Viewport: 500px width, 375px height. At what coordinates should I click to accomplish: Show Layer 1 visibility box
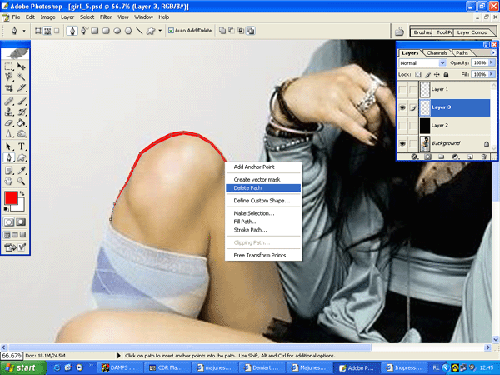[x=403, y=89]
